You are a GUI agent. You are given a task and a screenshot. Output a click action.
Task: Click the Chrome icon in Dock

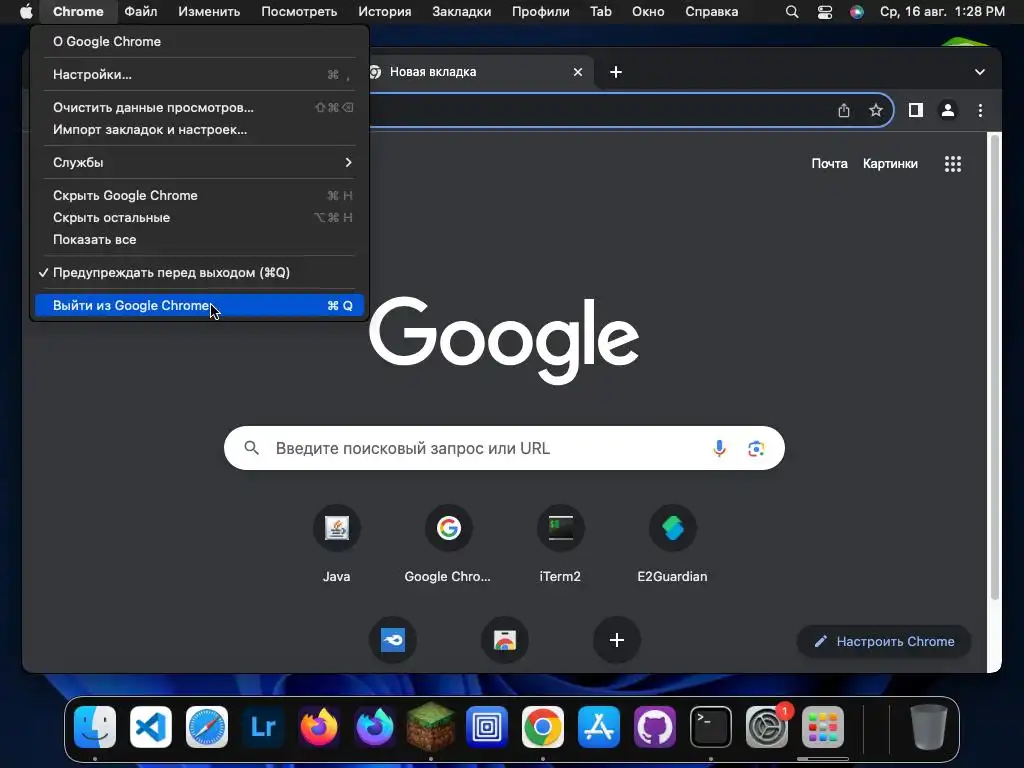543,727
